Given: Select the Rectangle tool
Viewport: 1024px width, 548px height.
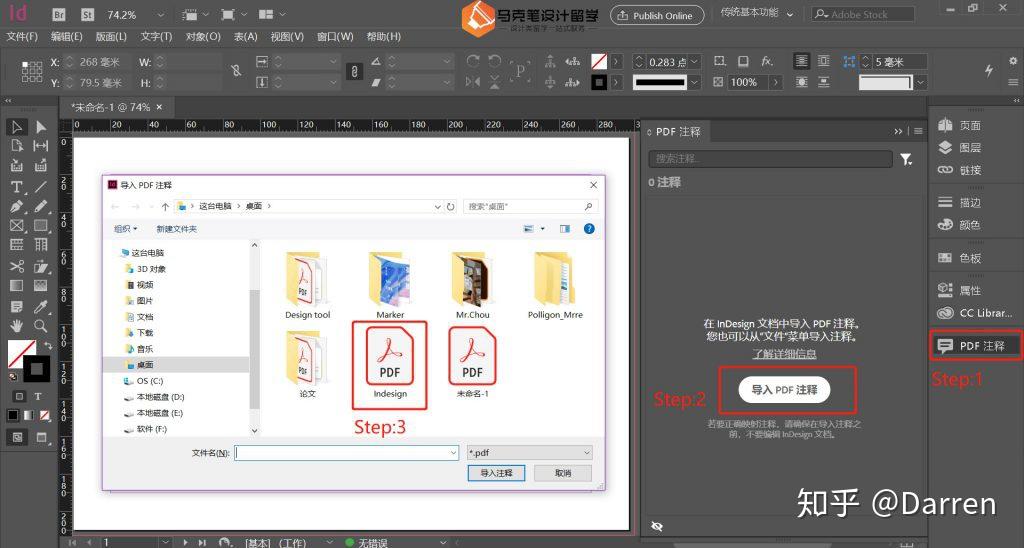Looking at the screenshot, I should click(x=40, y=226).
